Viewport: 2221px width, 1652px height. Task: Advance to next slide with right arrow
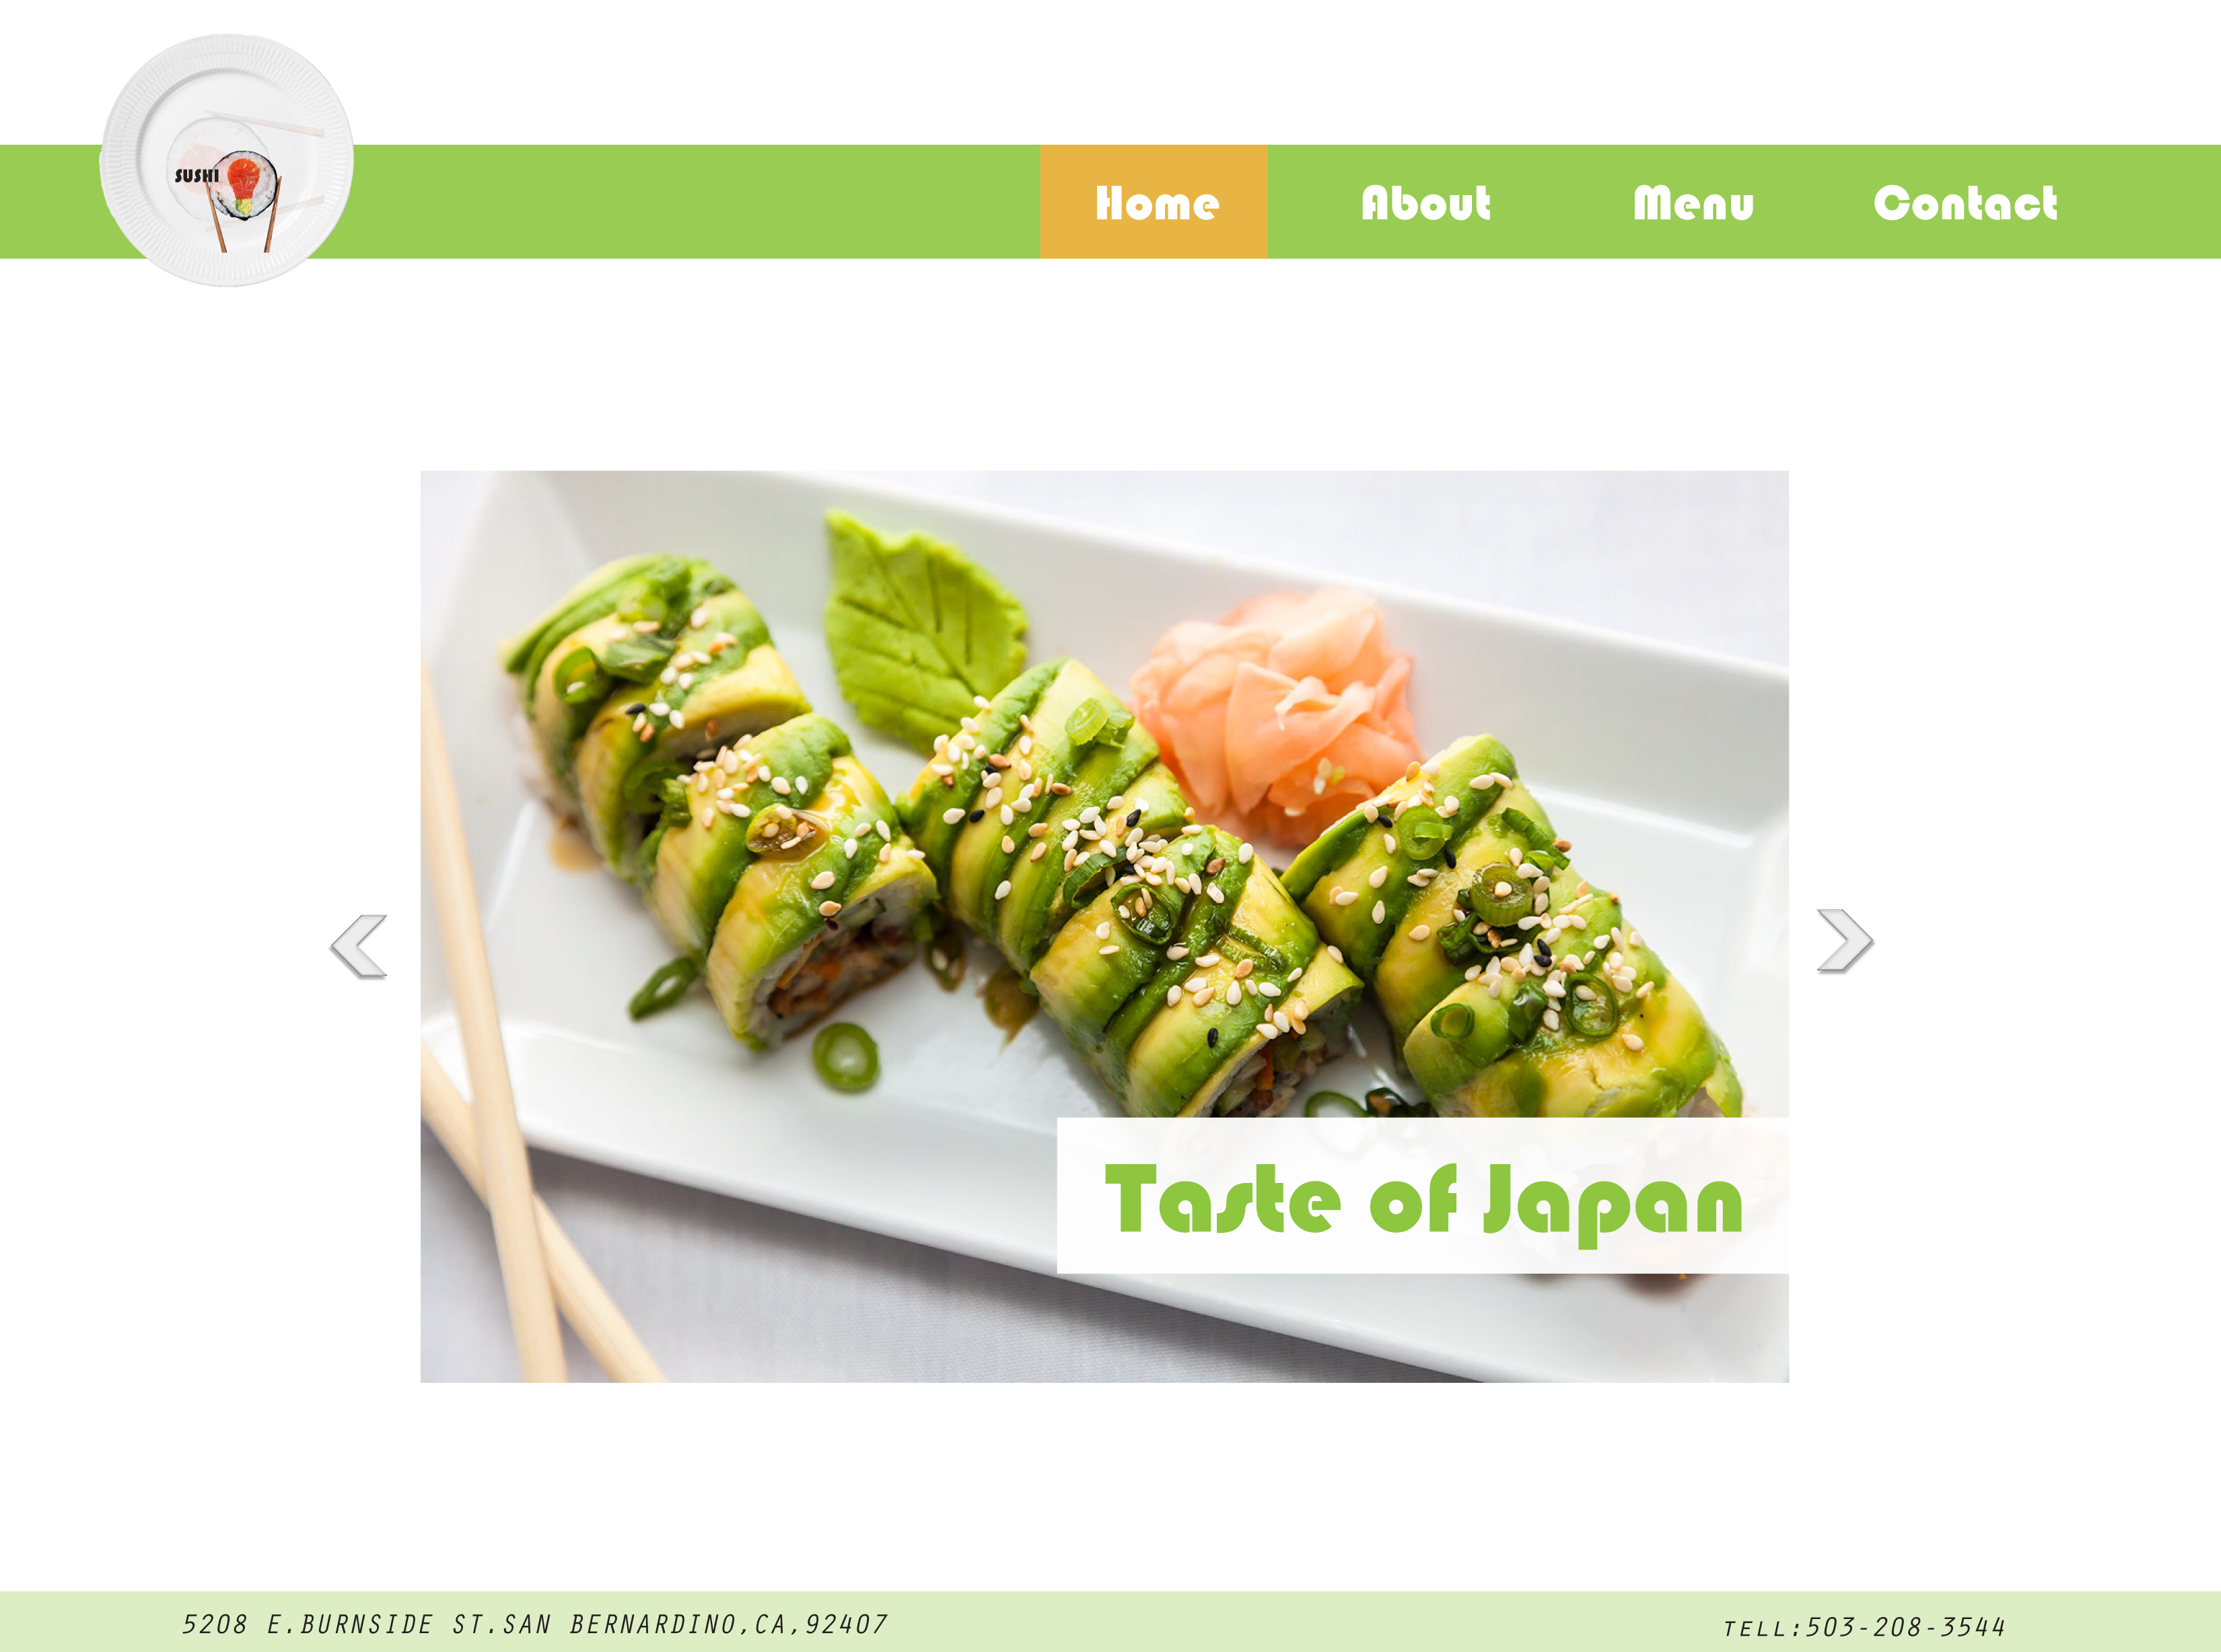(x=1845, y=941)
